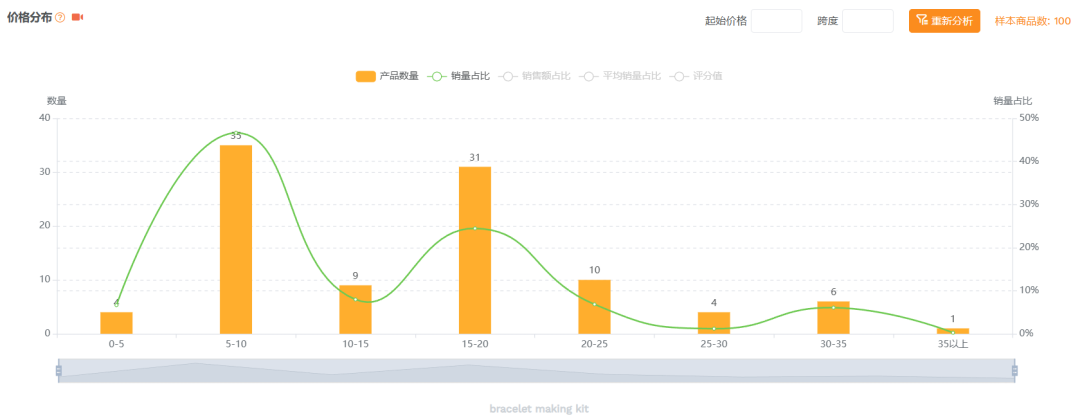Select the right handle of the zoom slider

pyautogui.click(x=1015, y=370)
